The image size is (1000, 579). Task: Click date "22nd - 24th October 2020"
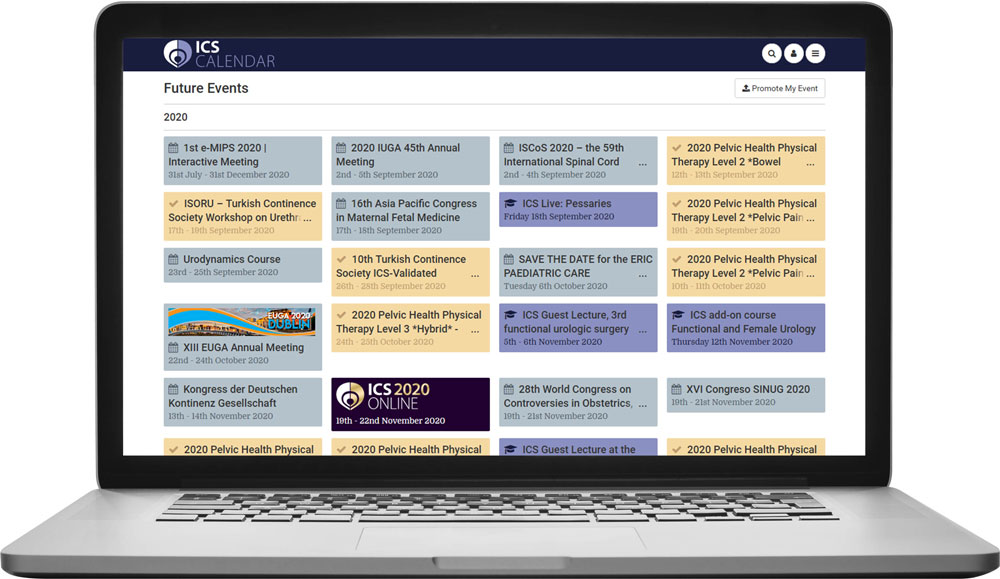click(x=218, y=360)
